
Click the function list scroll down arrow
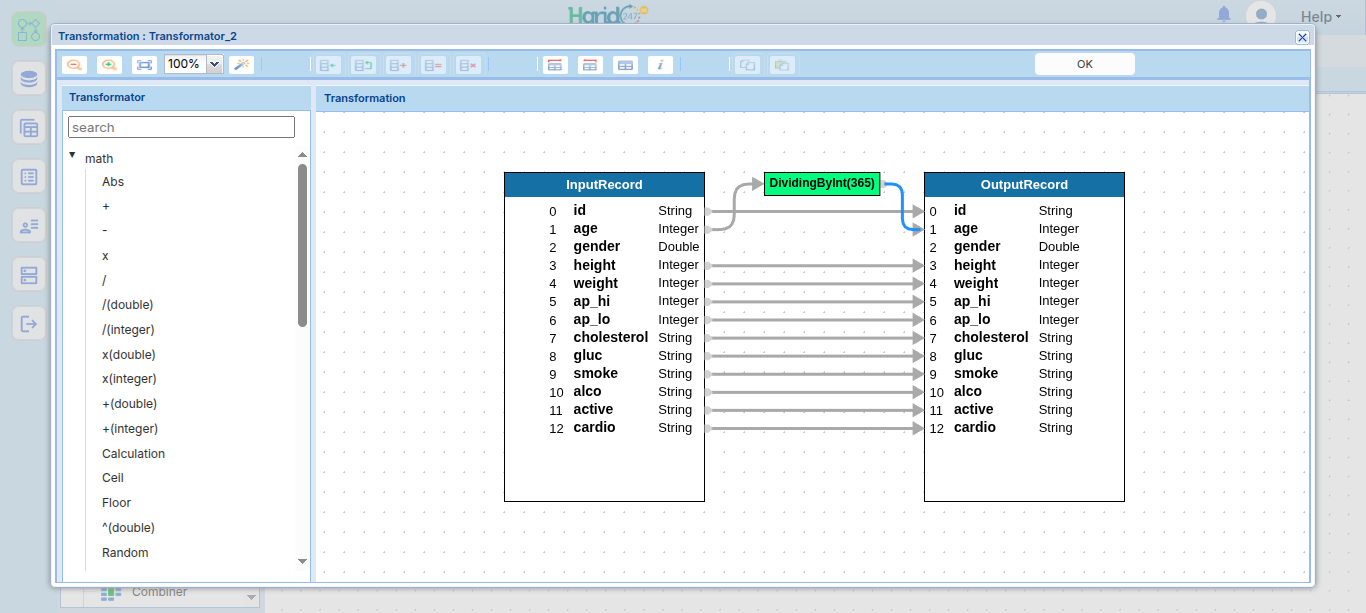click(x=303, y=562)
